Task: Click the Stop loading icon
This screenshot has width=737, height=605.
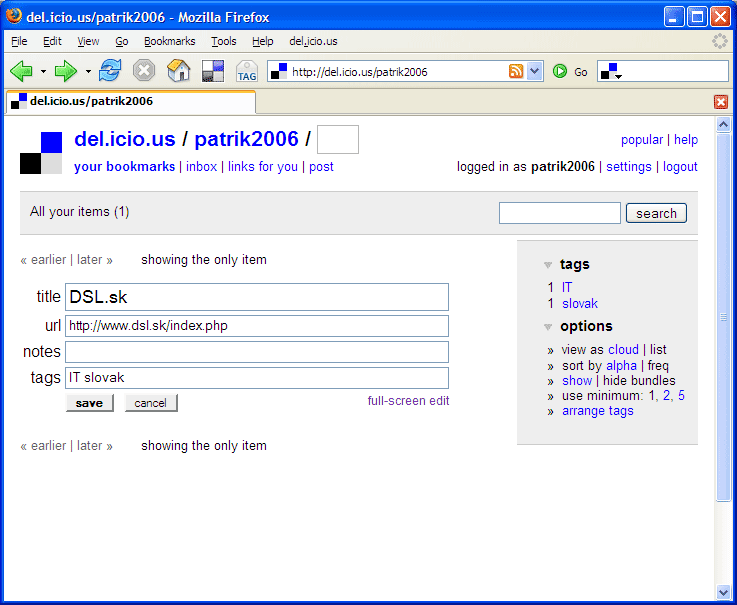Action: click(144, 71)
